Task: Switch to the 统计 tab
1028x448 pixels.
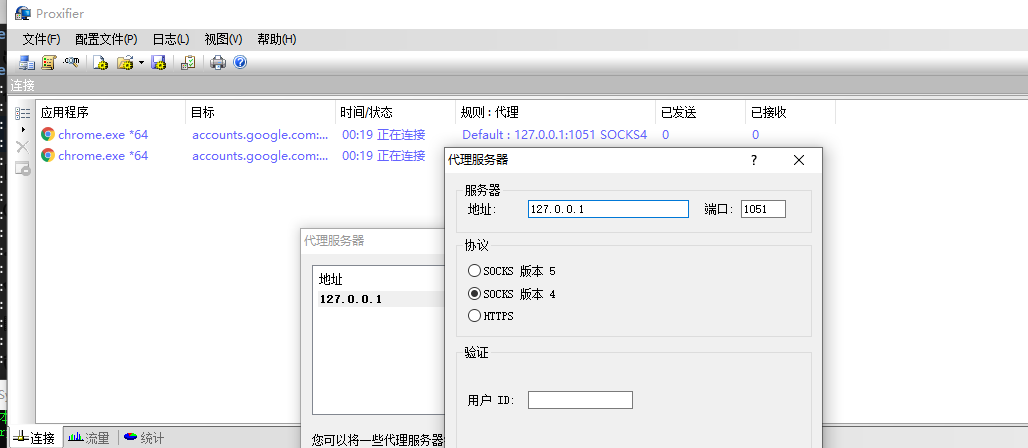Action: (144, 438)
